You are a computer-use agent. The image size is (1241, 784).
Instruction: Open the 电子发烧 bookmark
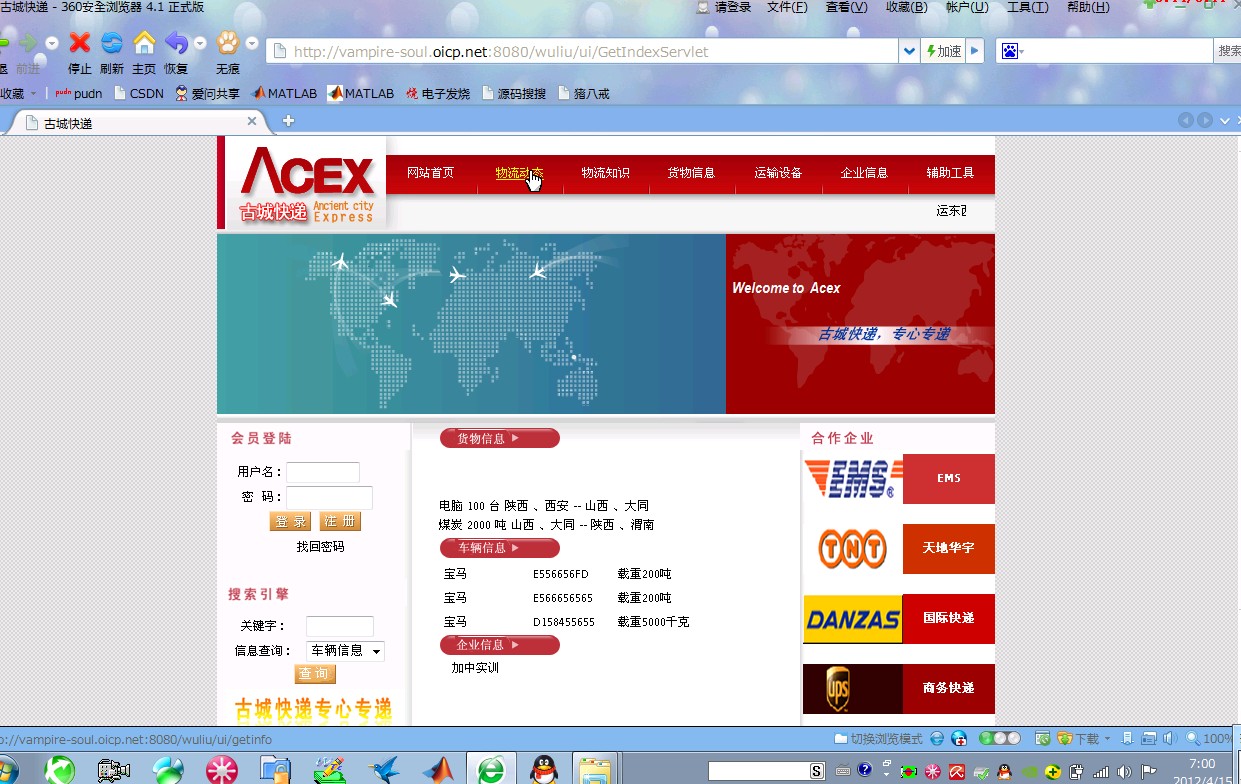[x=438, y=93]
